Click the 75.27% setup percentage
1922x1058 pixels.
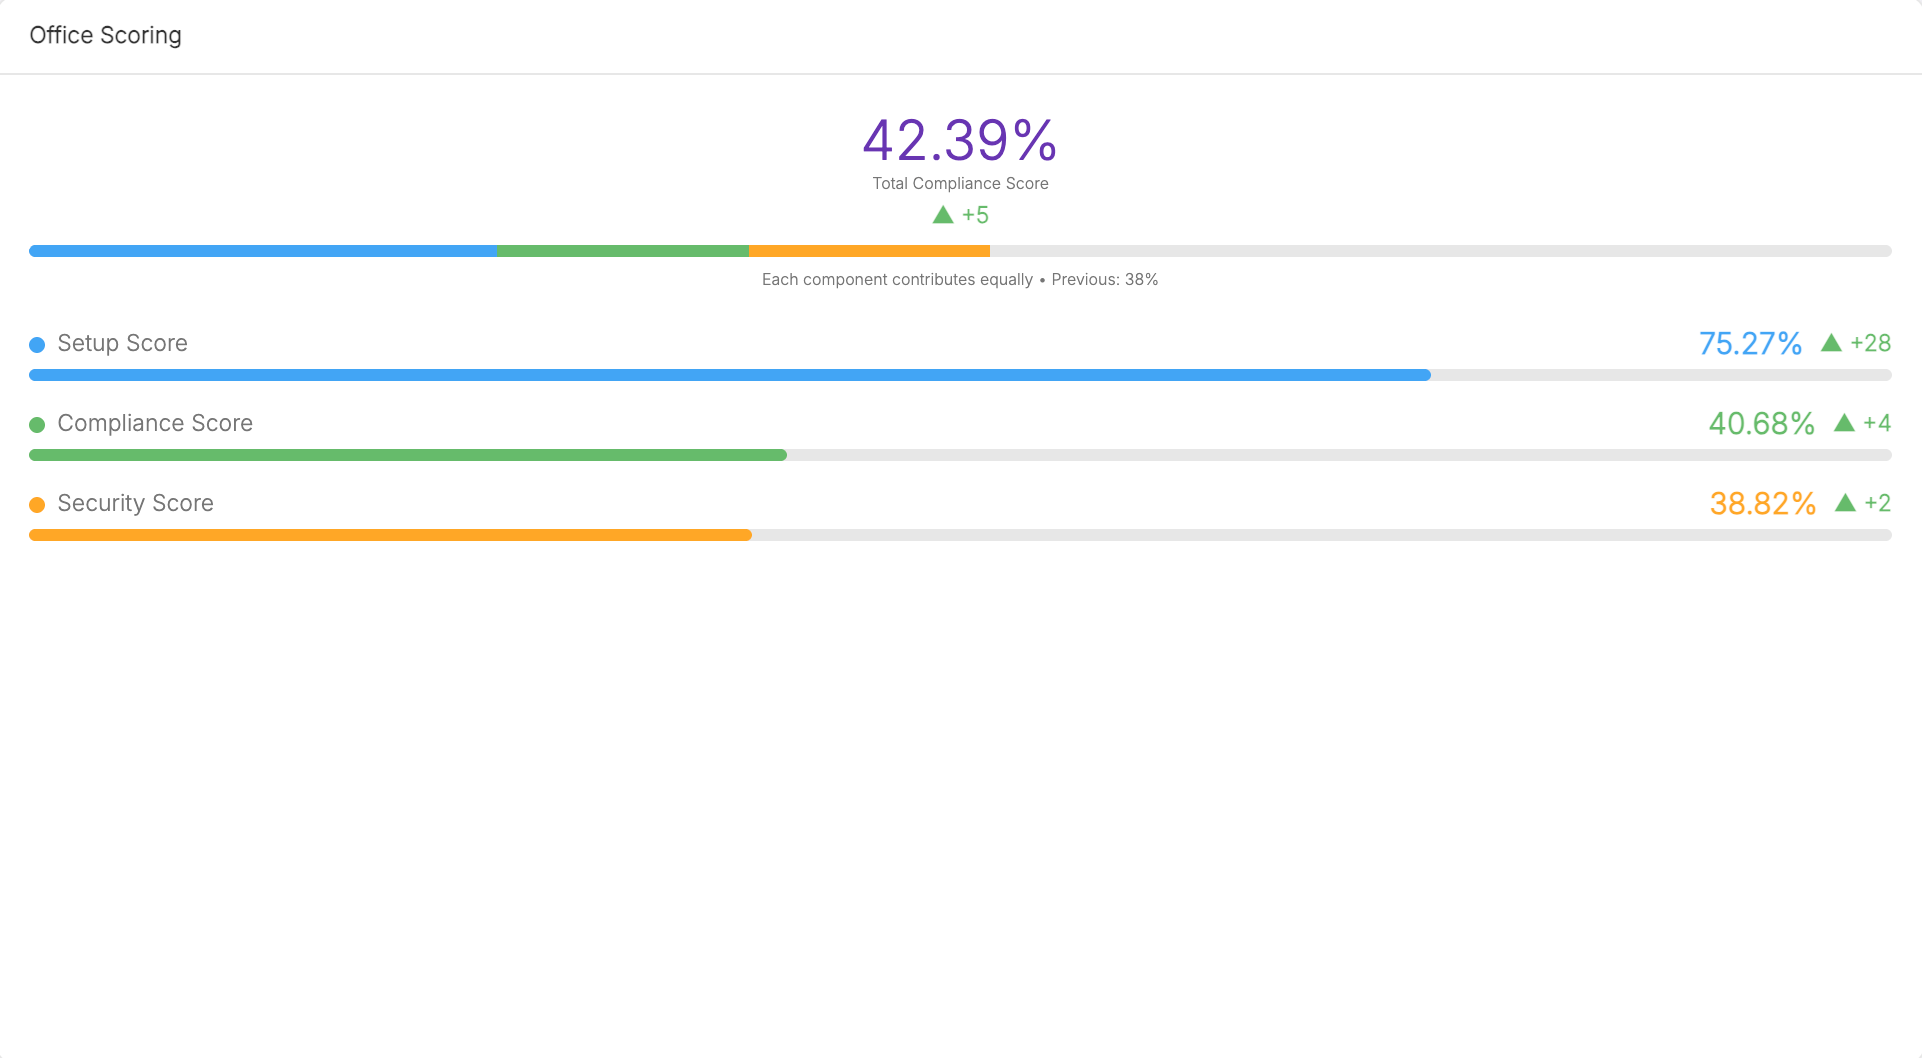pos(1750,343)
